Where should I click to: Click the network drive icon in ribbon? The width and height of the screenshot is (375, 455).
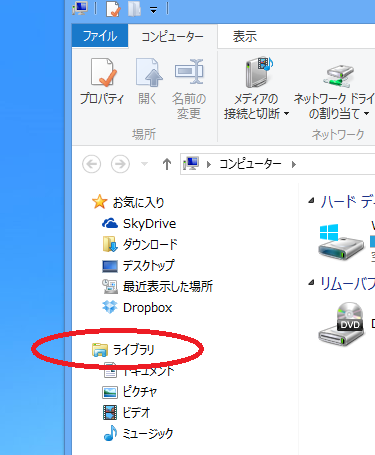[x=338, y=75]
